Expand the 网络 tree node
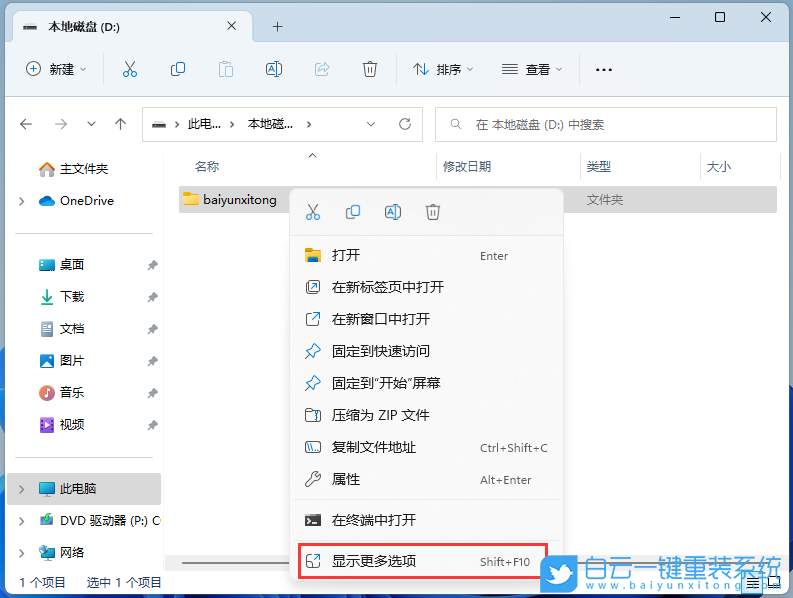 (x=21, y=553)
